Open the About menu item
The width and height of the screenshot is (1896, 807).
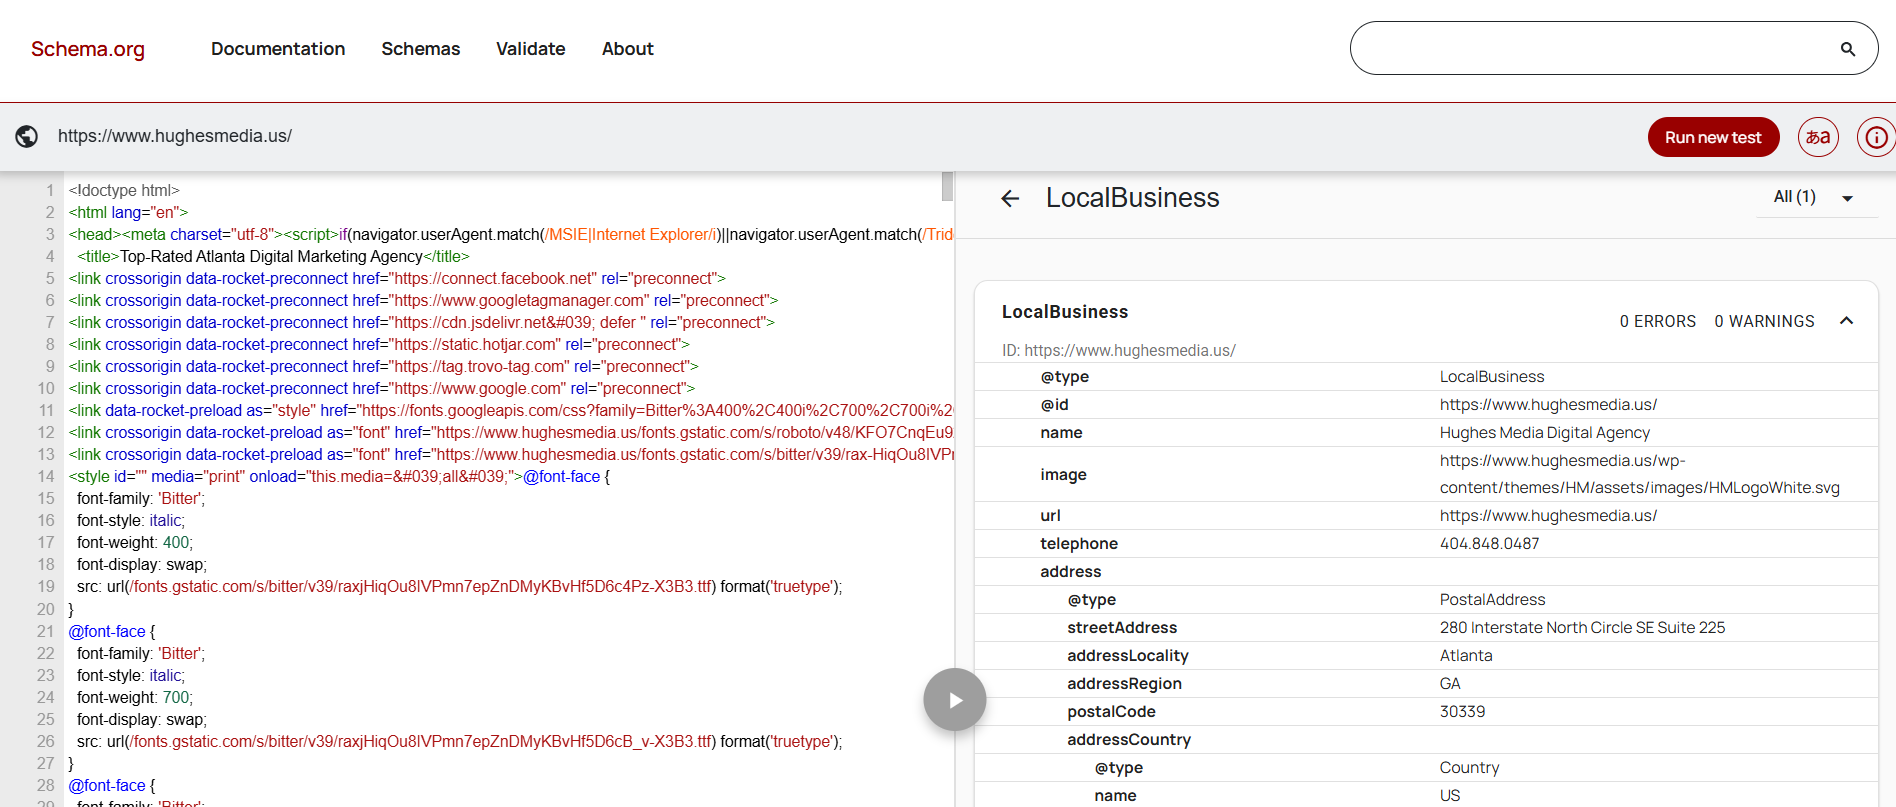click(628, 49)
